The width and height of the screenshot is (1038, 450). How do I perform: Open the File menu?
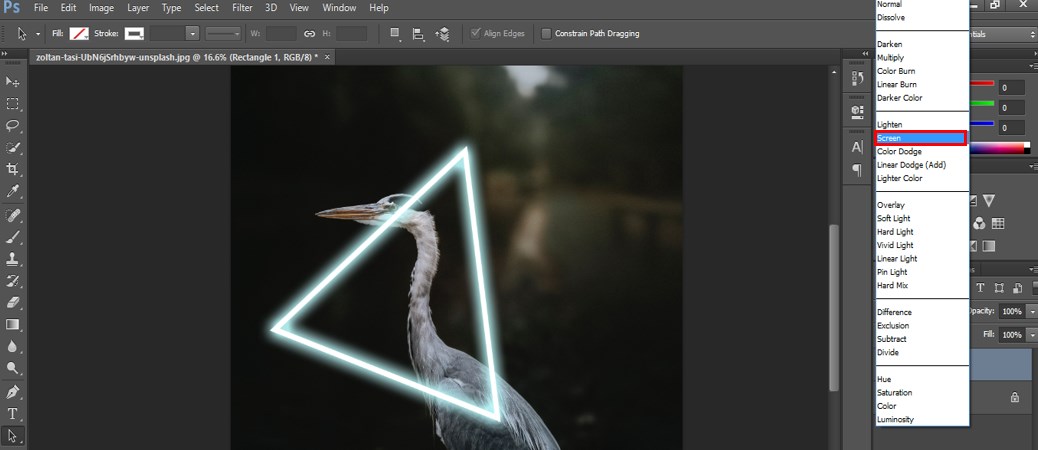40,8
